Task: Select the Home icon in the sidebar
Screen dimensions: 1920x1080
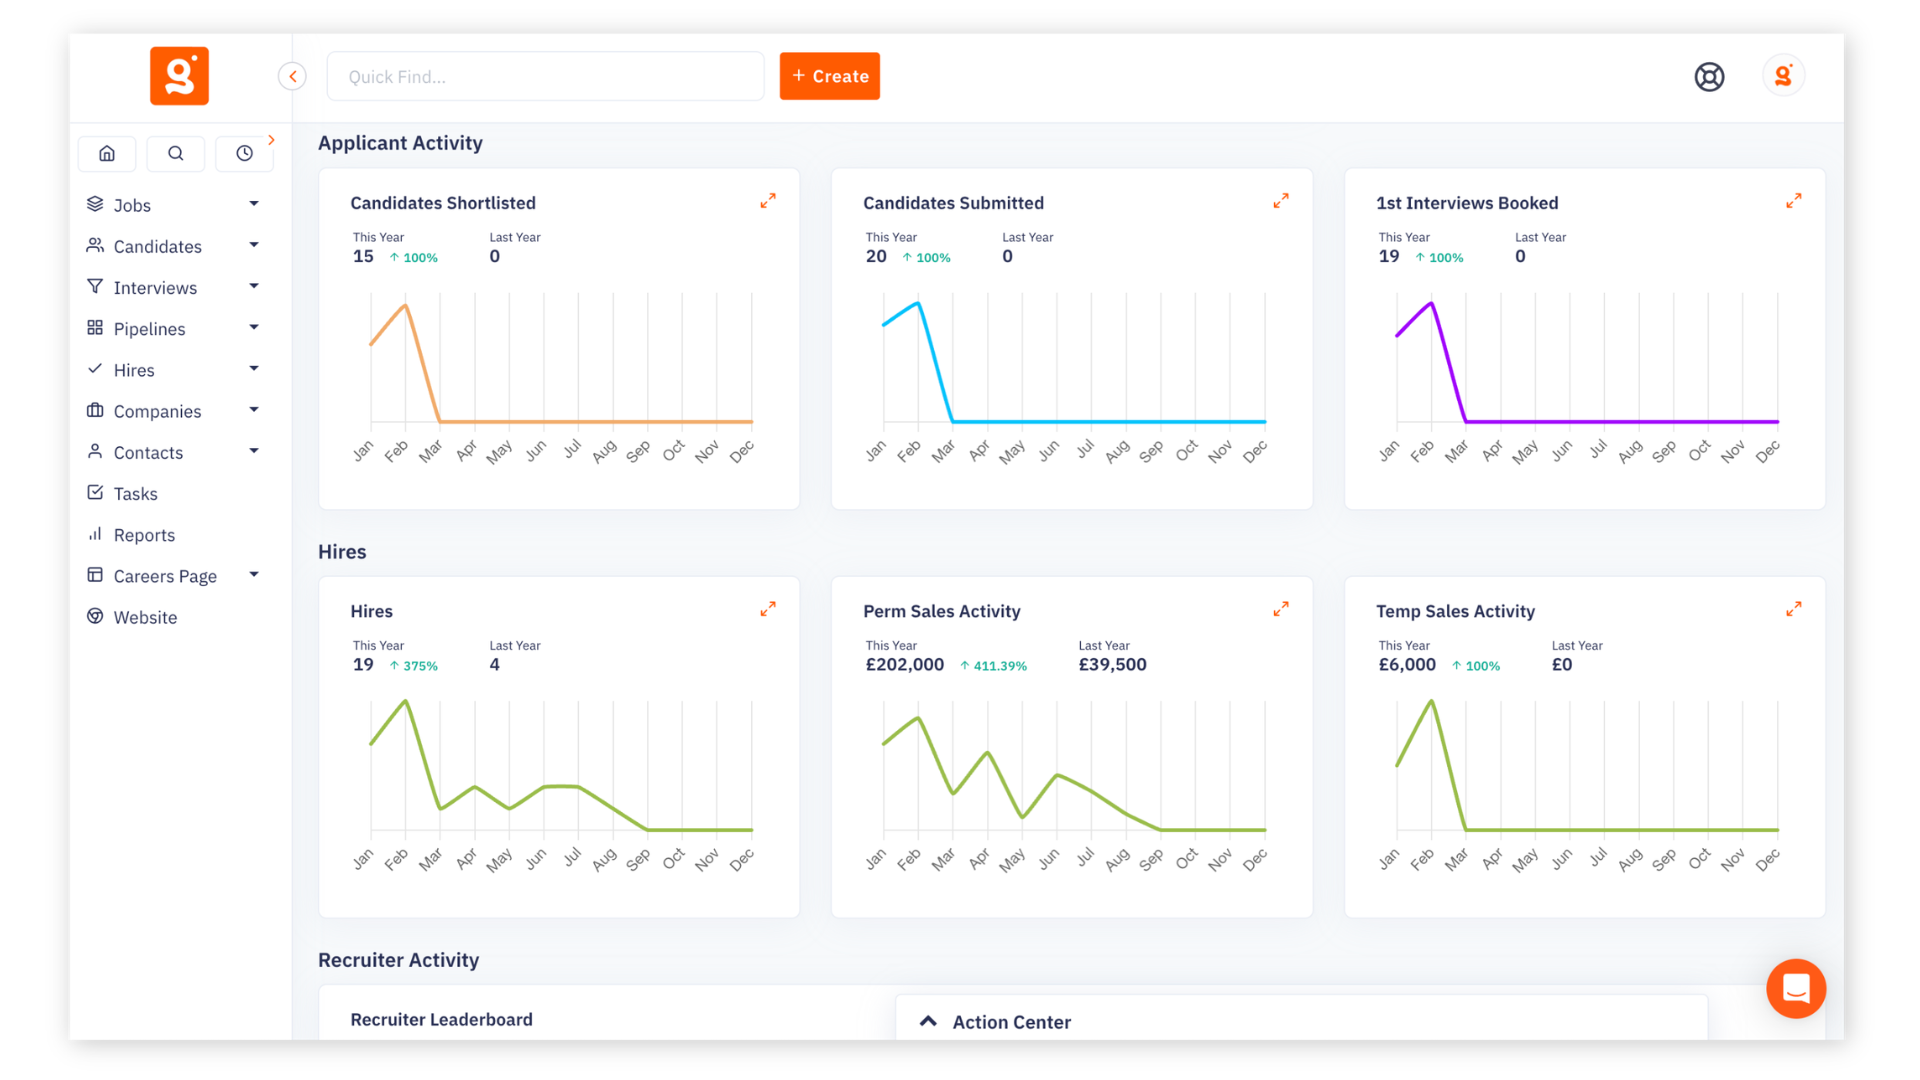Action: point(107,153)
